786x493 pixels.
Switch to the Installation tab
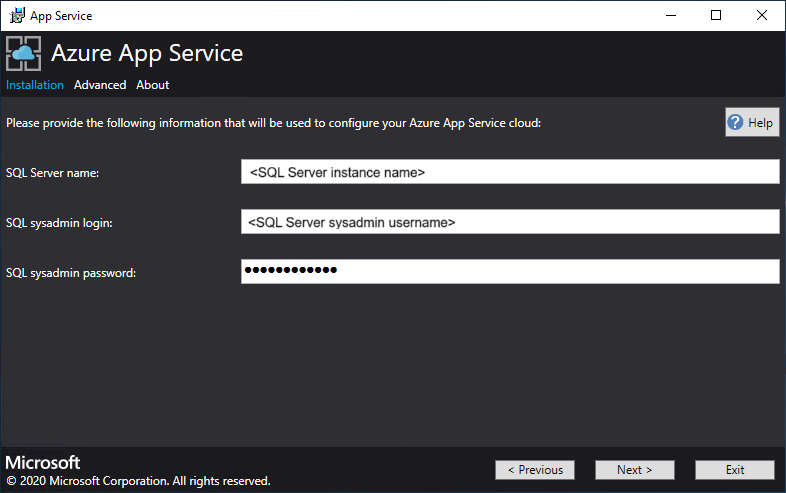35,85
